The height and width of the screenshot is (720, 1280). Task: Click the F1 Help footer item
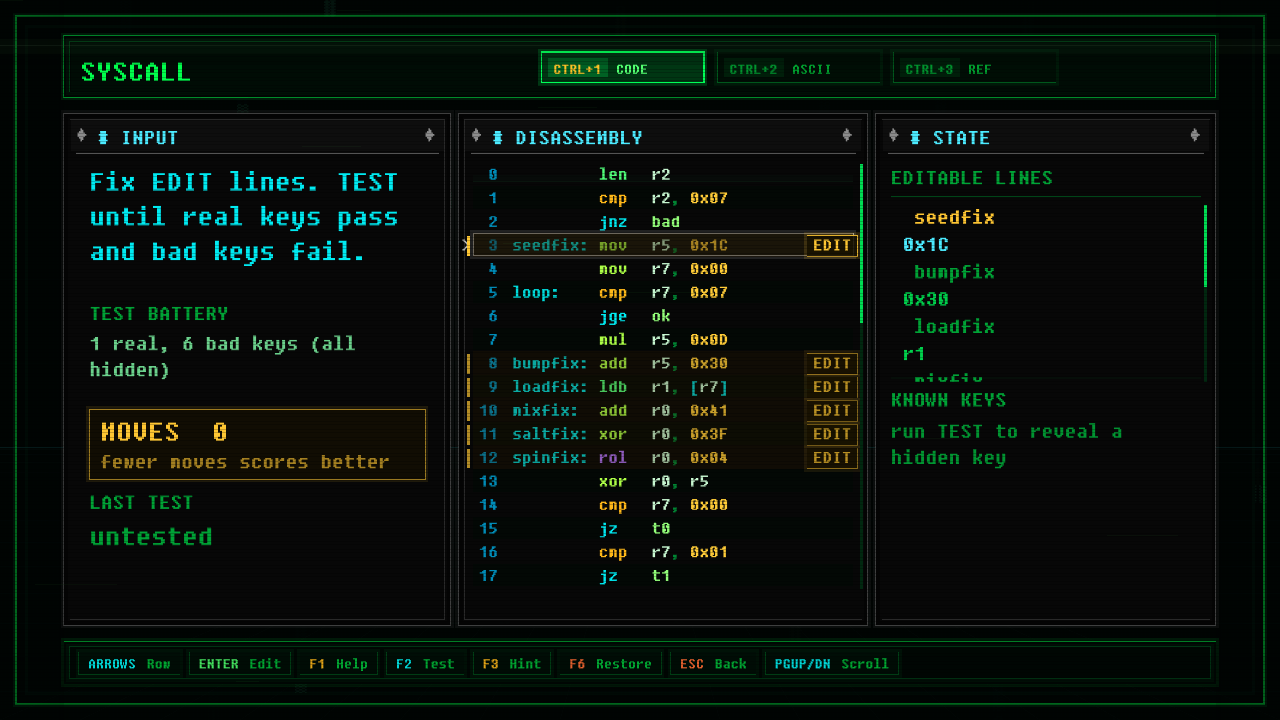[x=338, y=664]
